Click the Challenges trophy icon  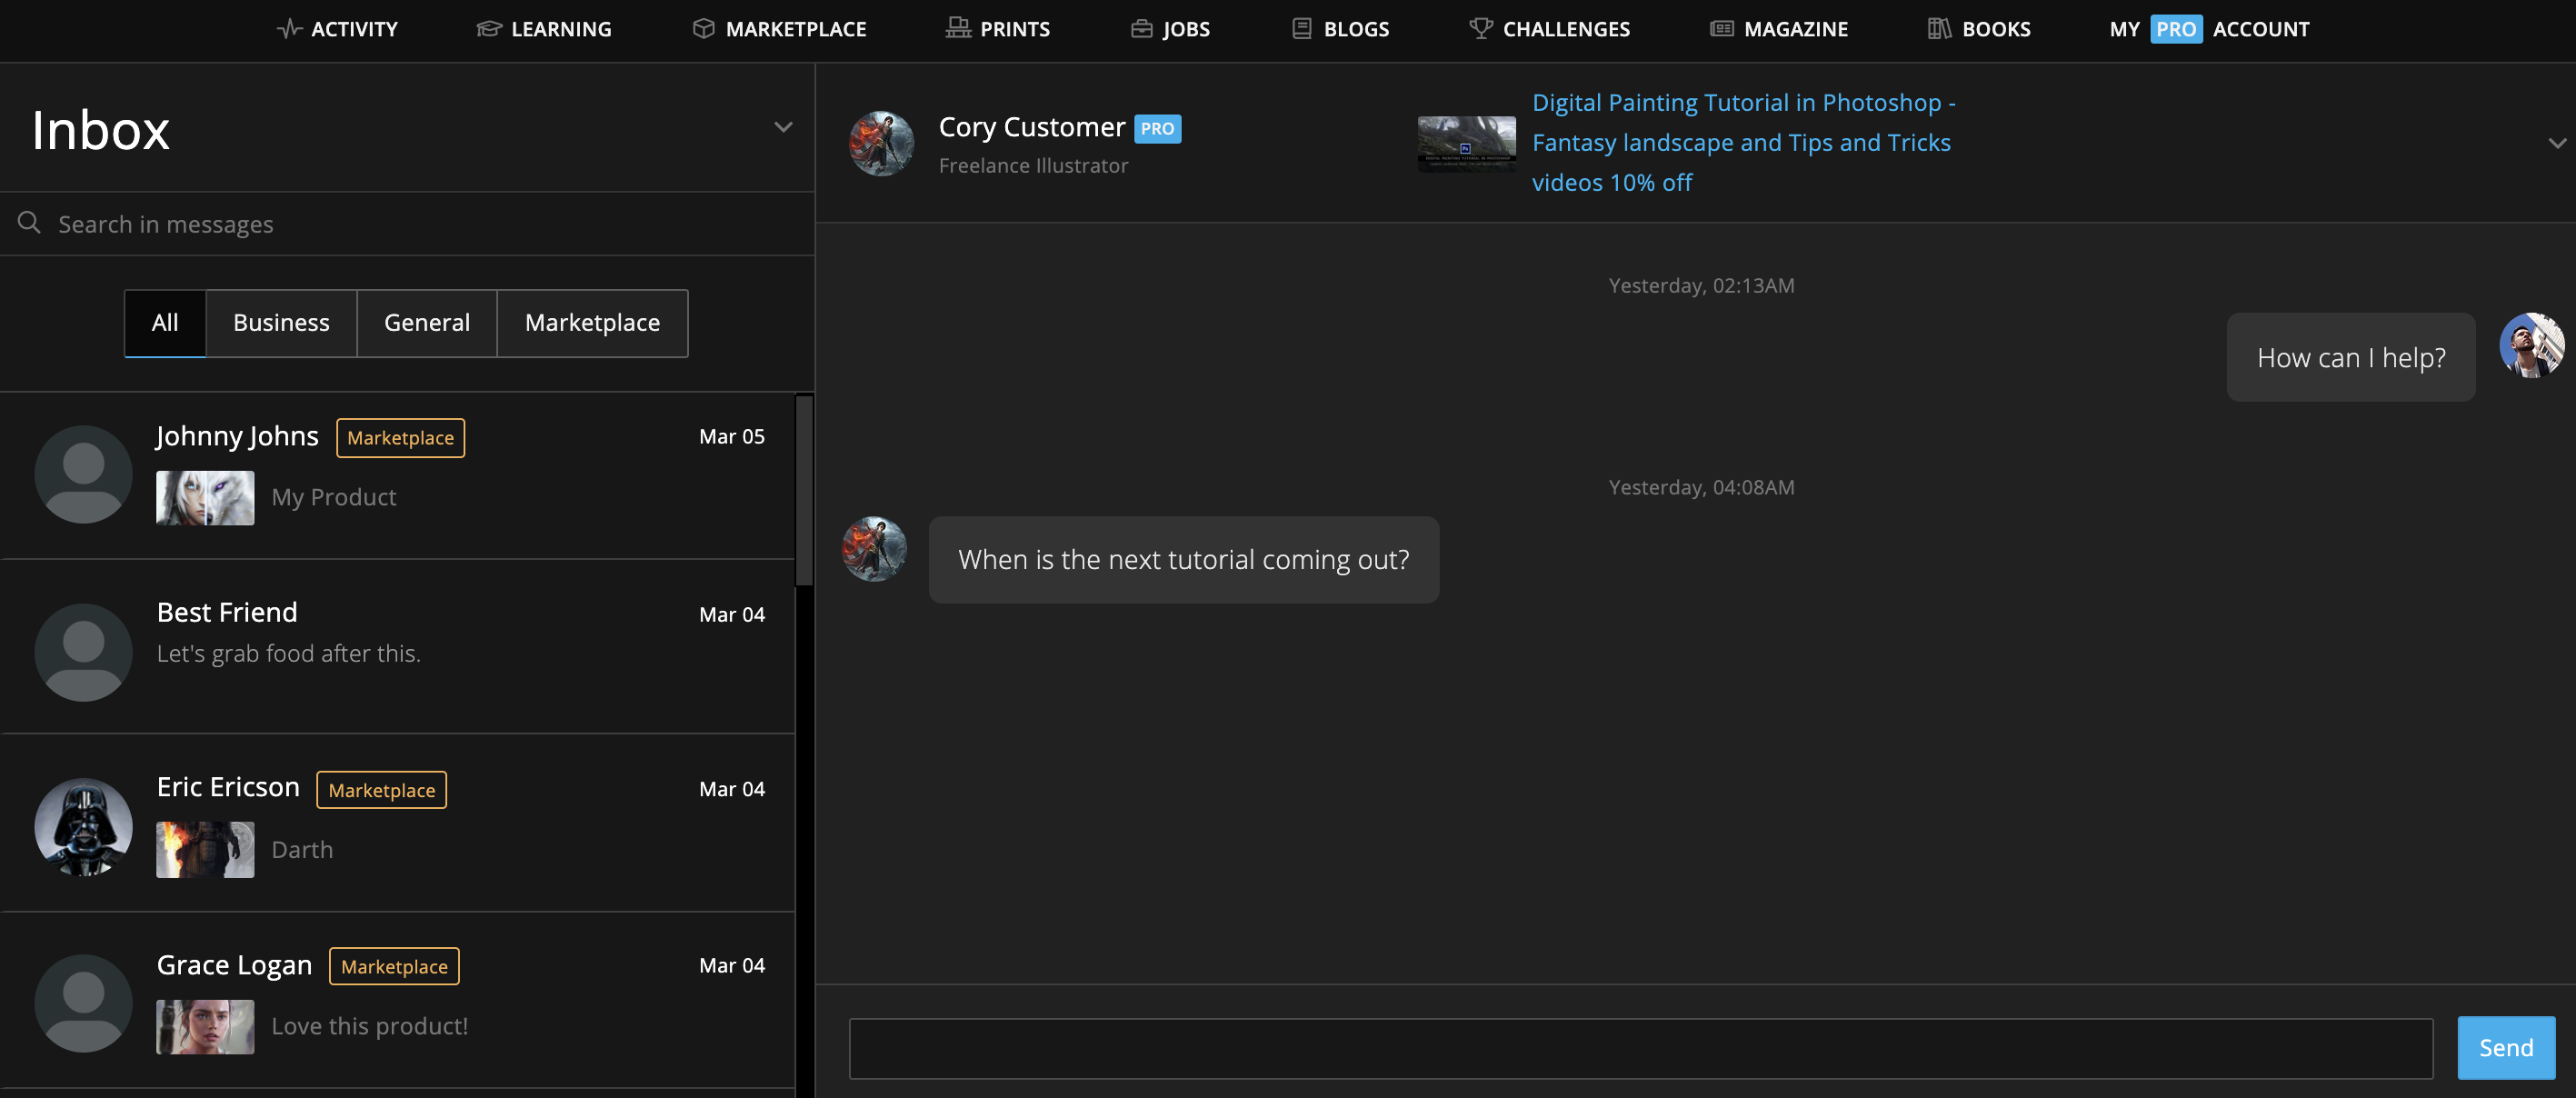coord(1480,28)
